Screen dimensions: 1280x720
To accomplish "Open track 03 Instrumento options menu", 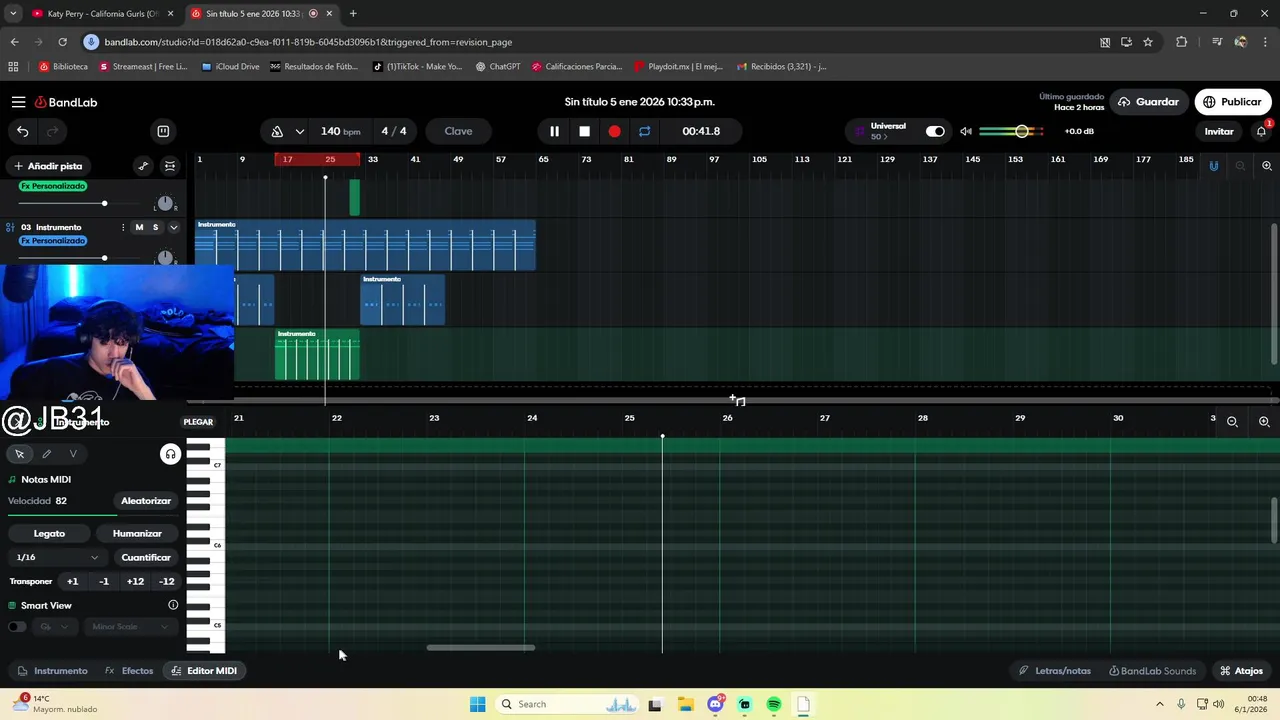I will (123, 227).
